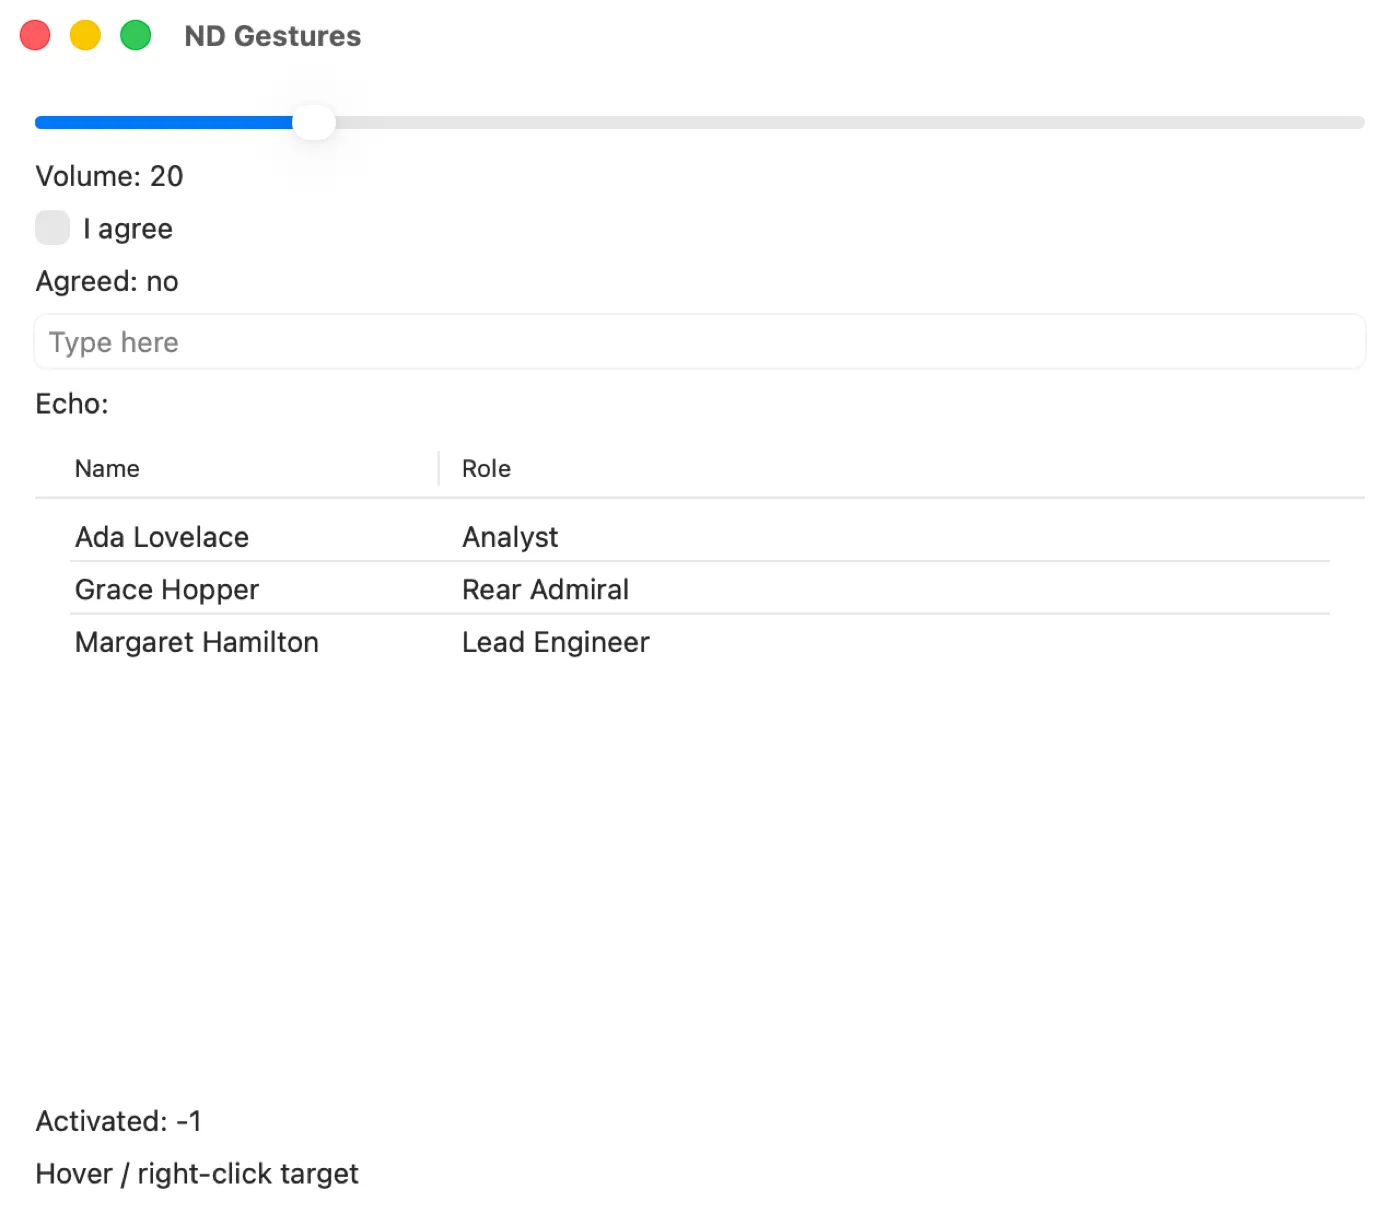Screen dimensions: 1400x1225
Task: Tick the I agree checkbox
Action: [x=52, y=228]
